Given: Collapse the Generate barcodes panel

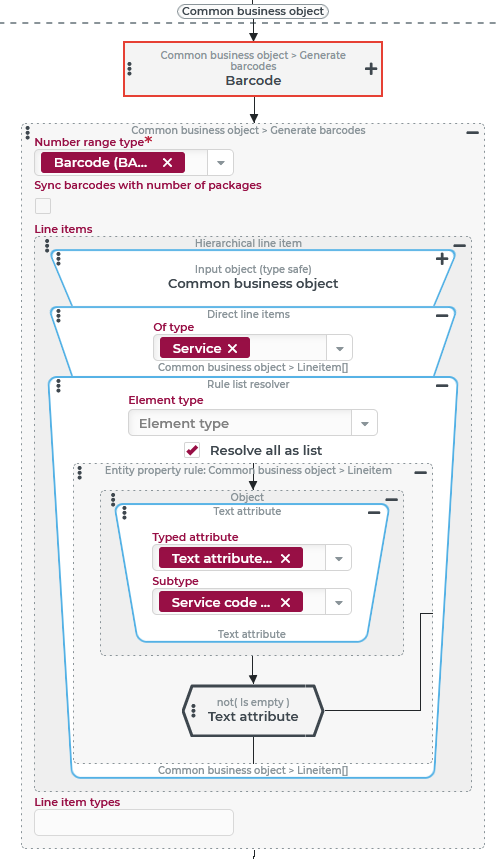Looking at the screenshot, I should tap(473, 133).
